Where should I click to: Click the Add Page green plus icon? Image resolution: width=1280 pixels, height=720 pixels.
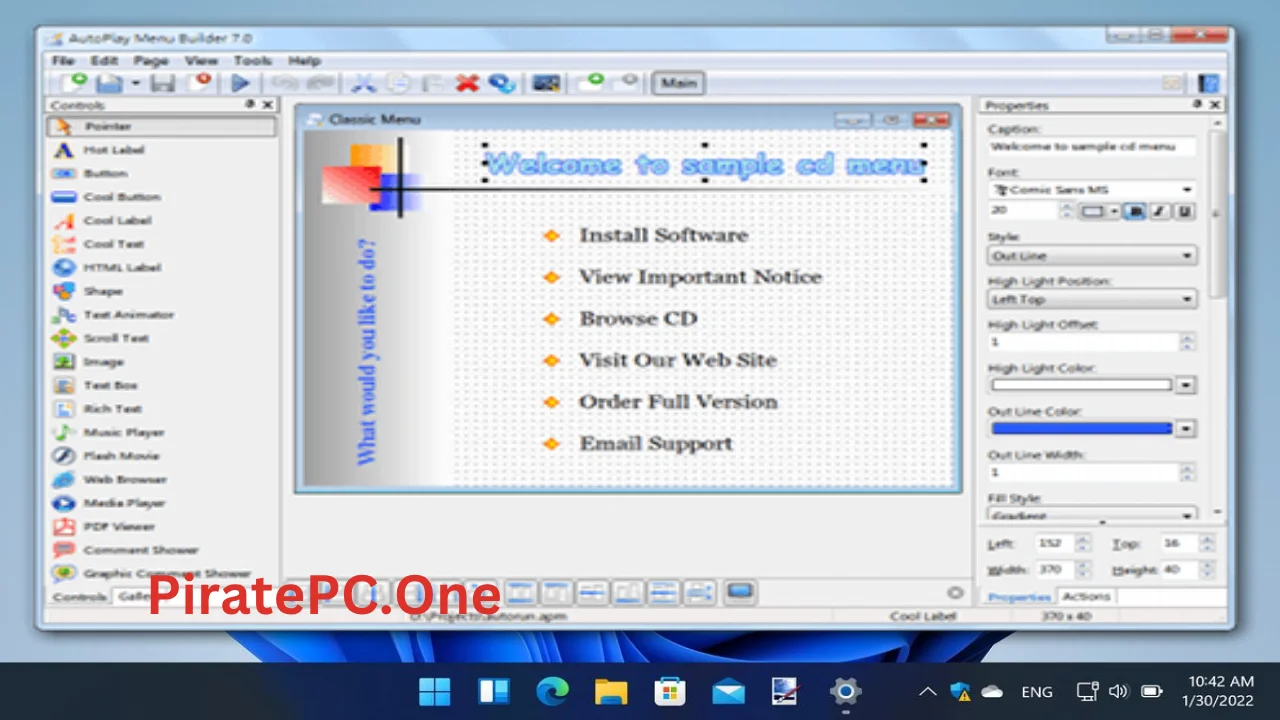(593, 82)
